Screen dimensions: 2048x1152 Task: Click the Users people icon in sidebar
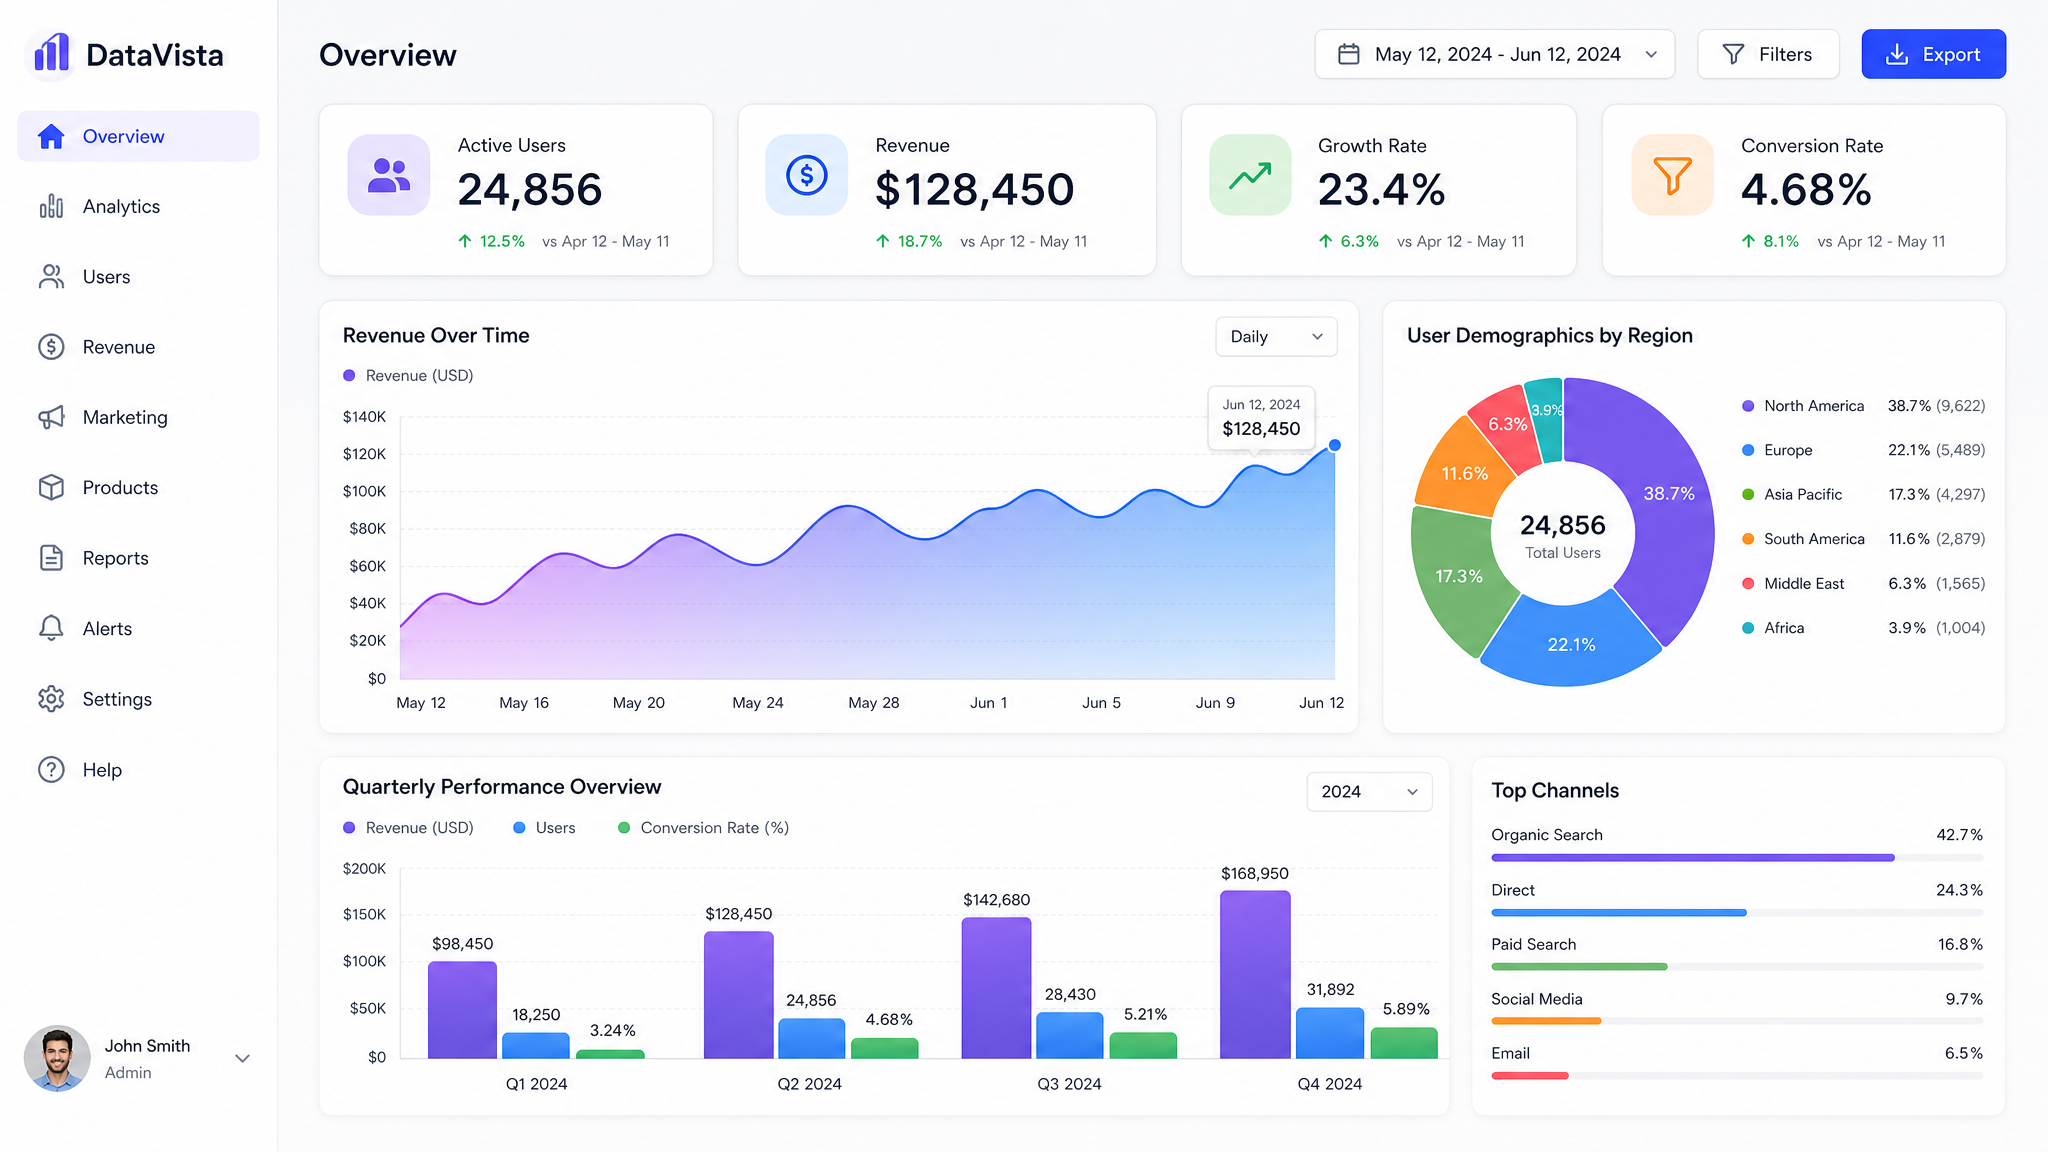point(51,277)
